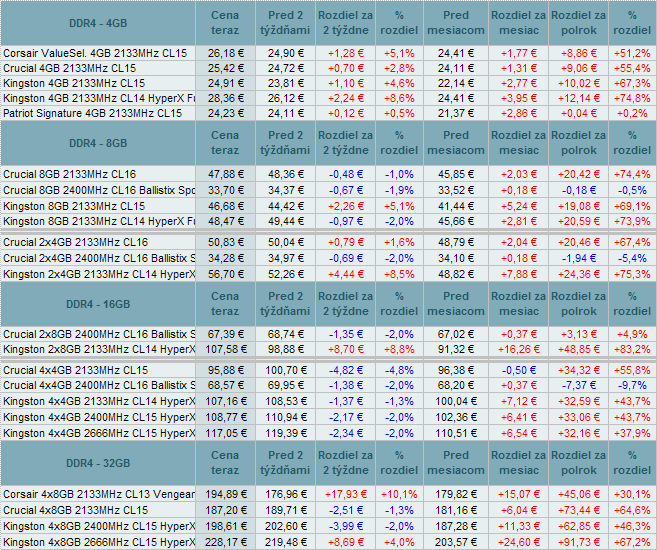The width and height of the screenshot is (657, 550).
Task: Click the DDR4 - 32GB section heading
Action: point(98,463)
